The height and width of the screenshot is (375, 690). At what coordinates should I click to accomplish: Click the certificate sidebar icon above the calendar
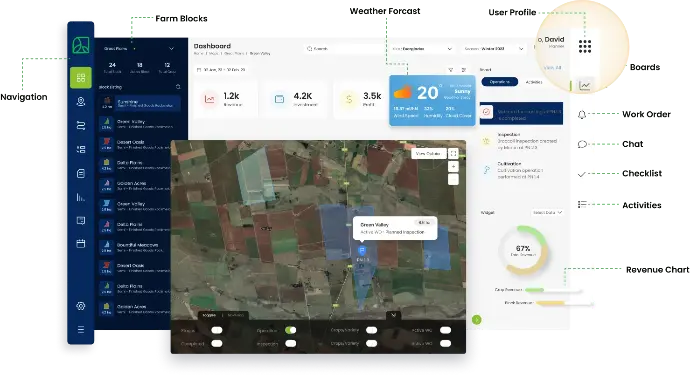[x=81, y=221]
